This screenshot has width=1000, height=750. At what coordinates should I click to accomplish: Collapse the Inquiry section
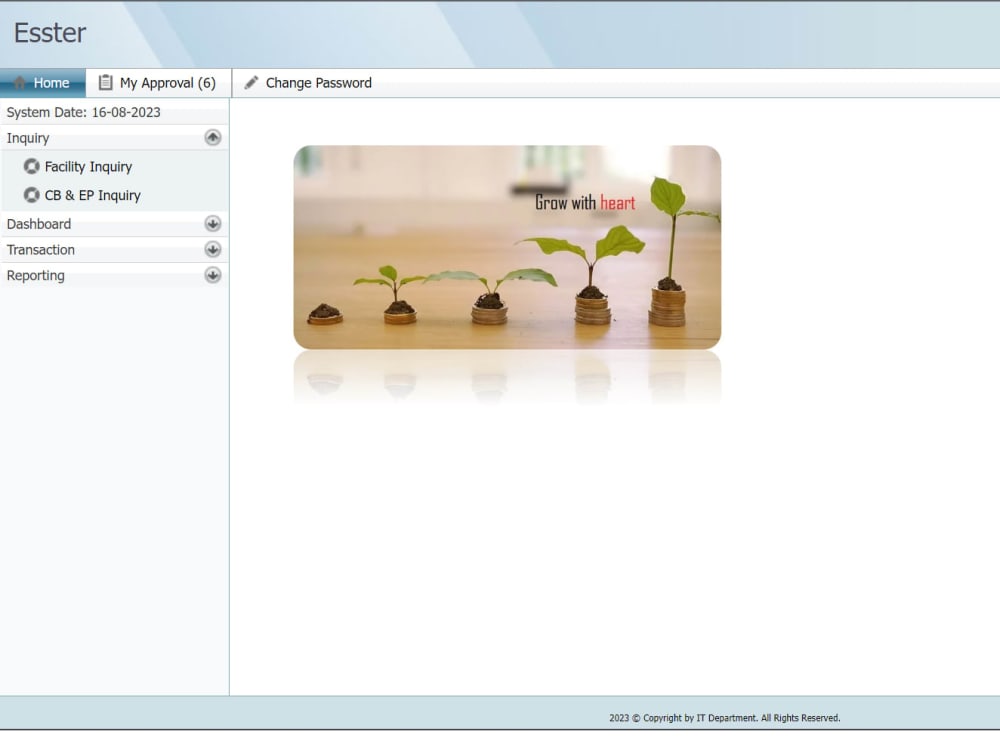pos(212,138)
